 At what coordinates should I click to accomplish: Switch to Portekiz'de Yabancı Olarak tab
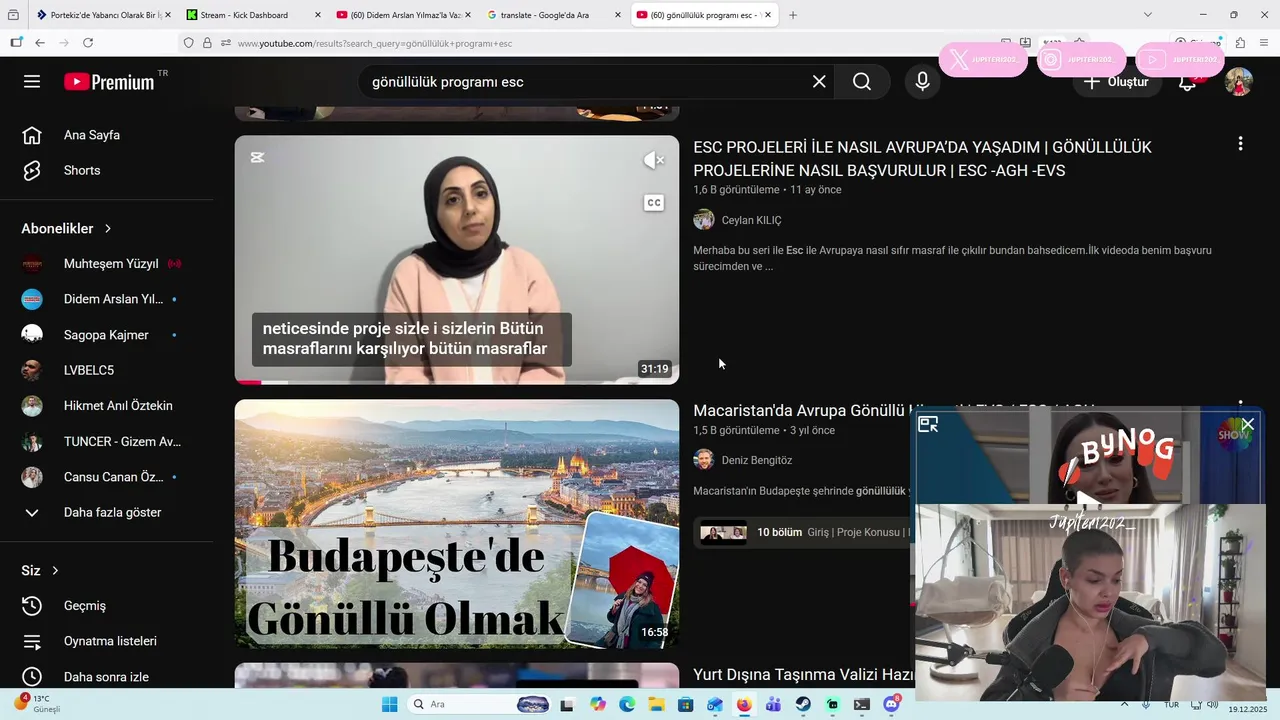tap(98, 15)
